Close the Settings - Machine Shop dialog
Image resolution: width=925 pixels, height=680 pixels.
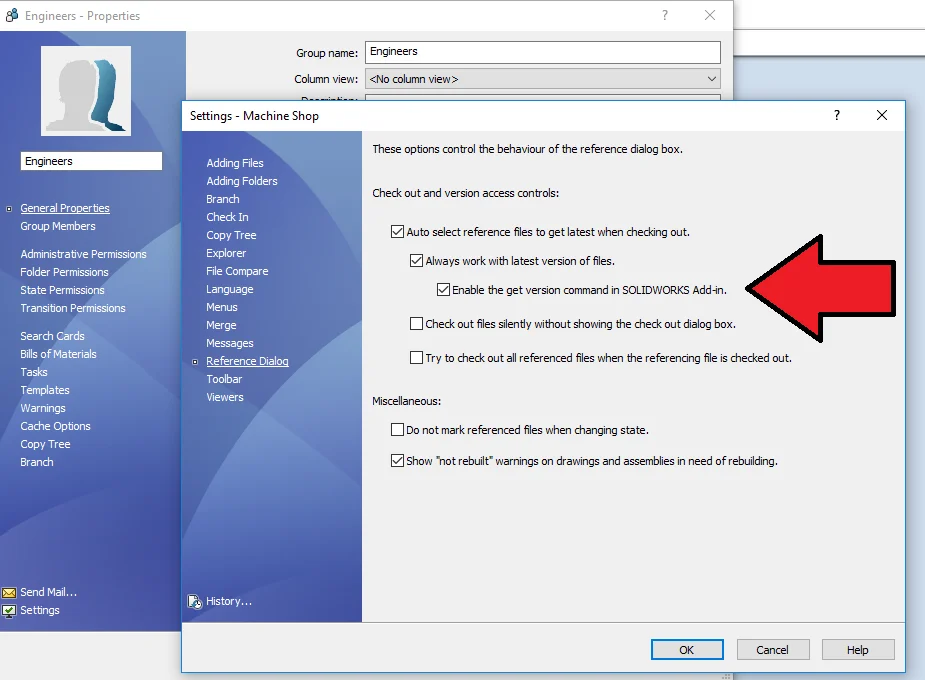click(881, 115)
